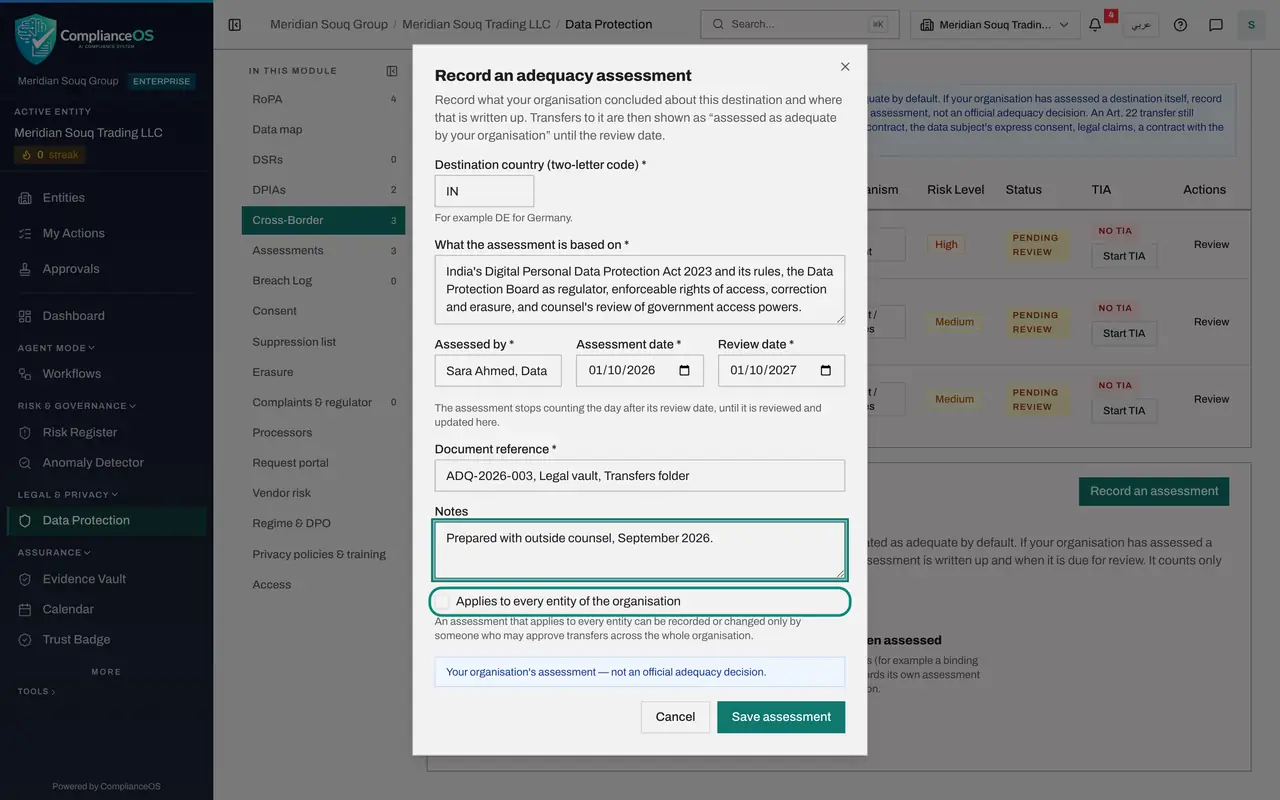Click the Cancel button
The width and height of the screenshot is (1280, 800).
click(x=675, y=717)
